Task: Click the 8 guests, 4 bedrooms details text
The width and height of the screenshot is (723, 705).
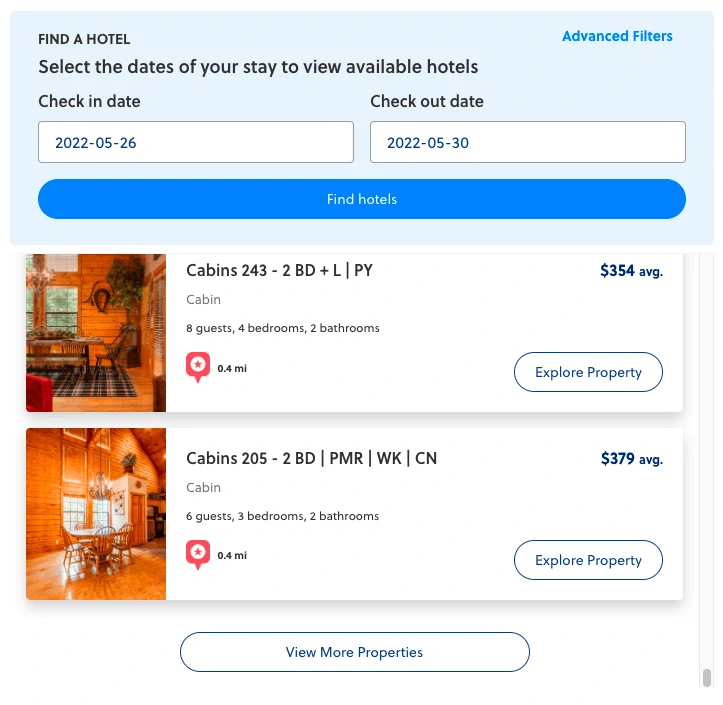Action: click(283, 328)
